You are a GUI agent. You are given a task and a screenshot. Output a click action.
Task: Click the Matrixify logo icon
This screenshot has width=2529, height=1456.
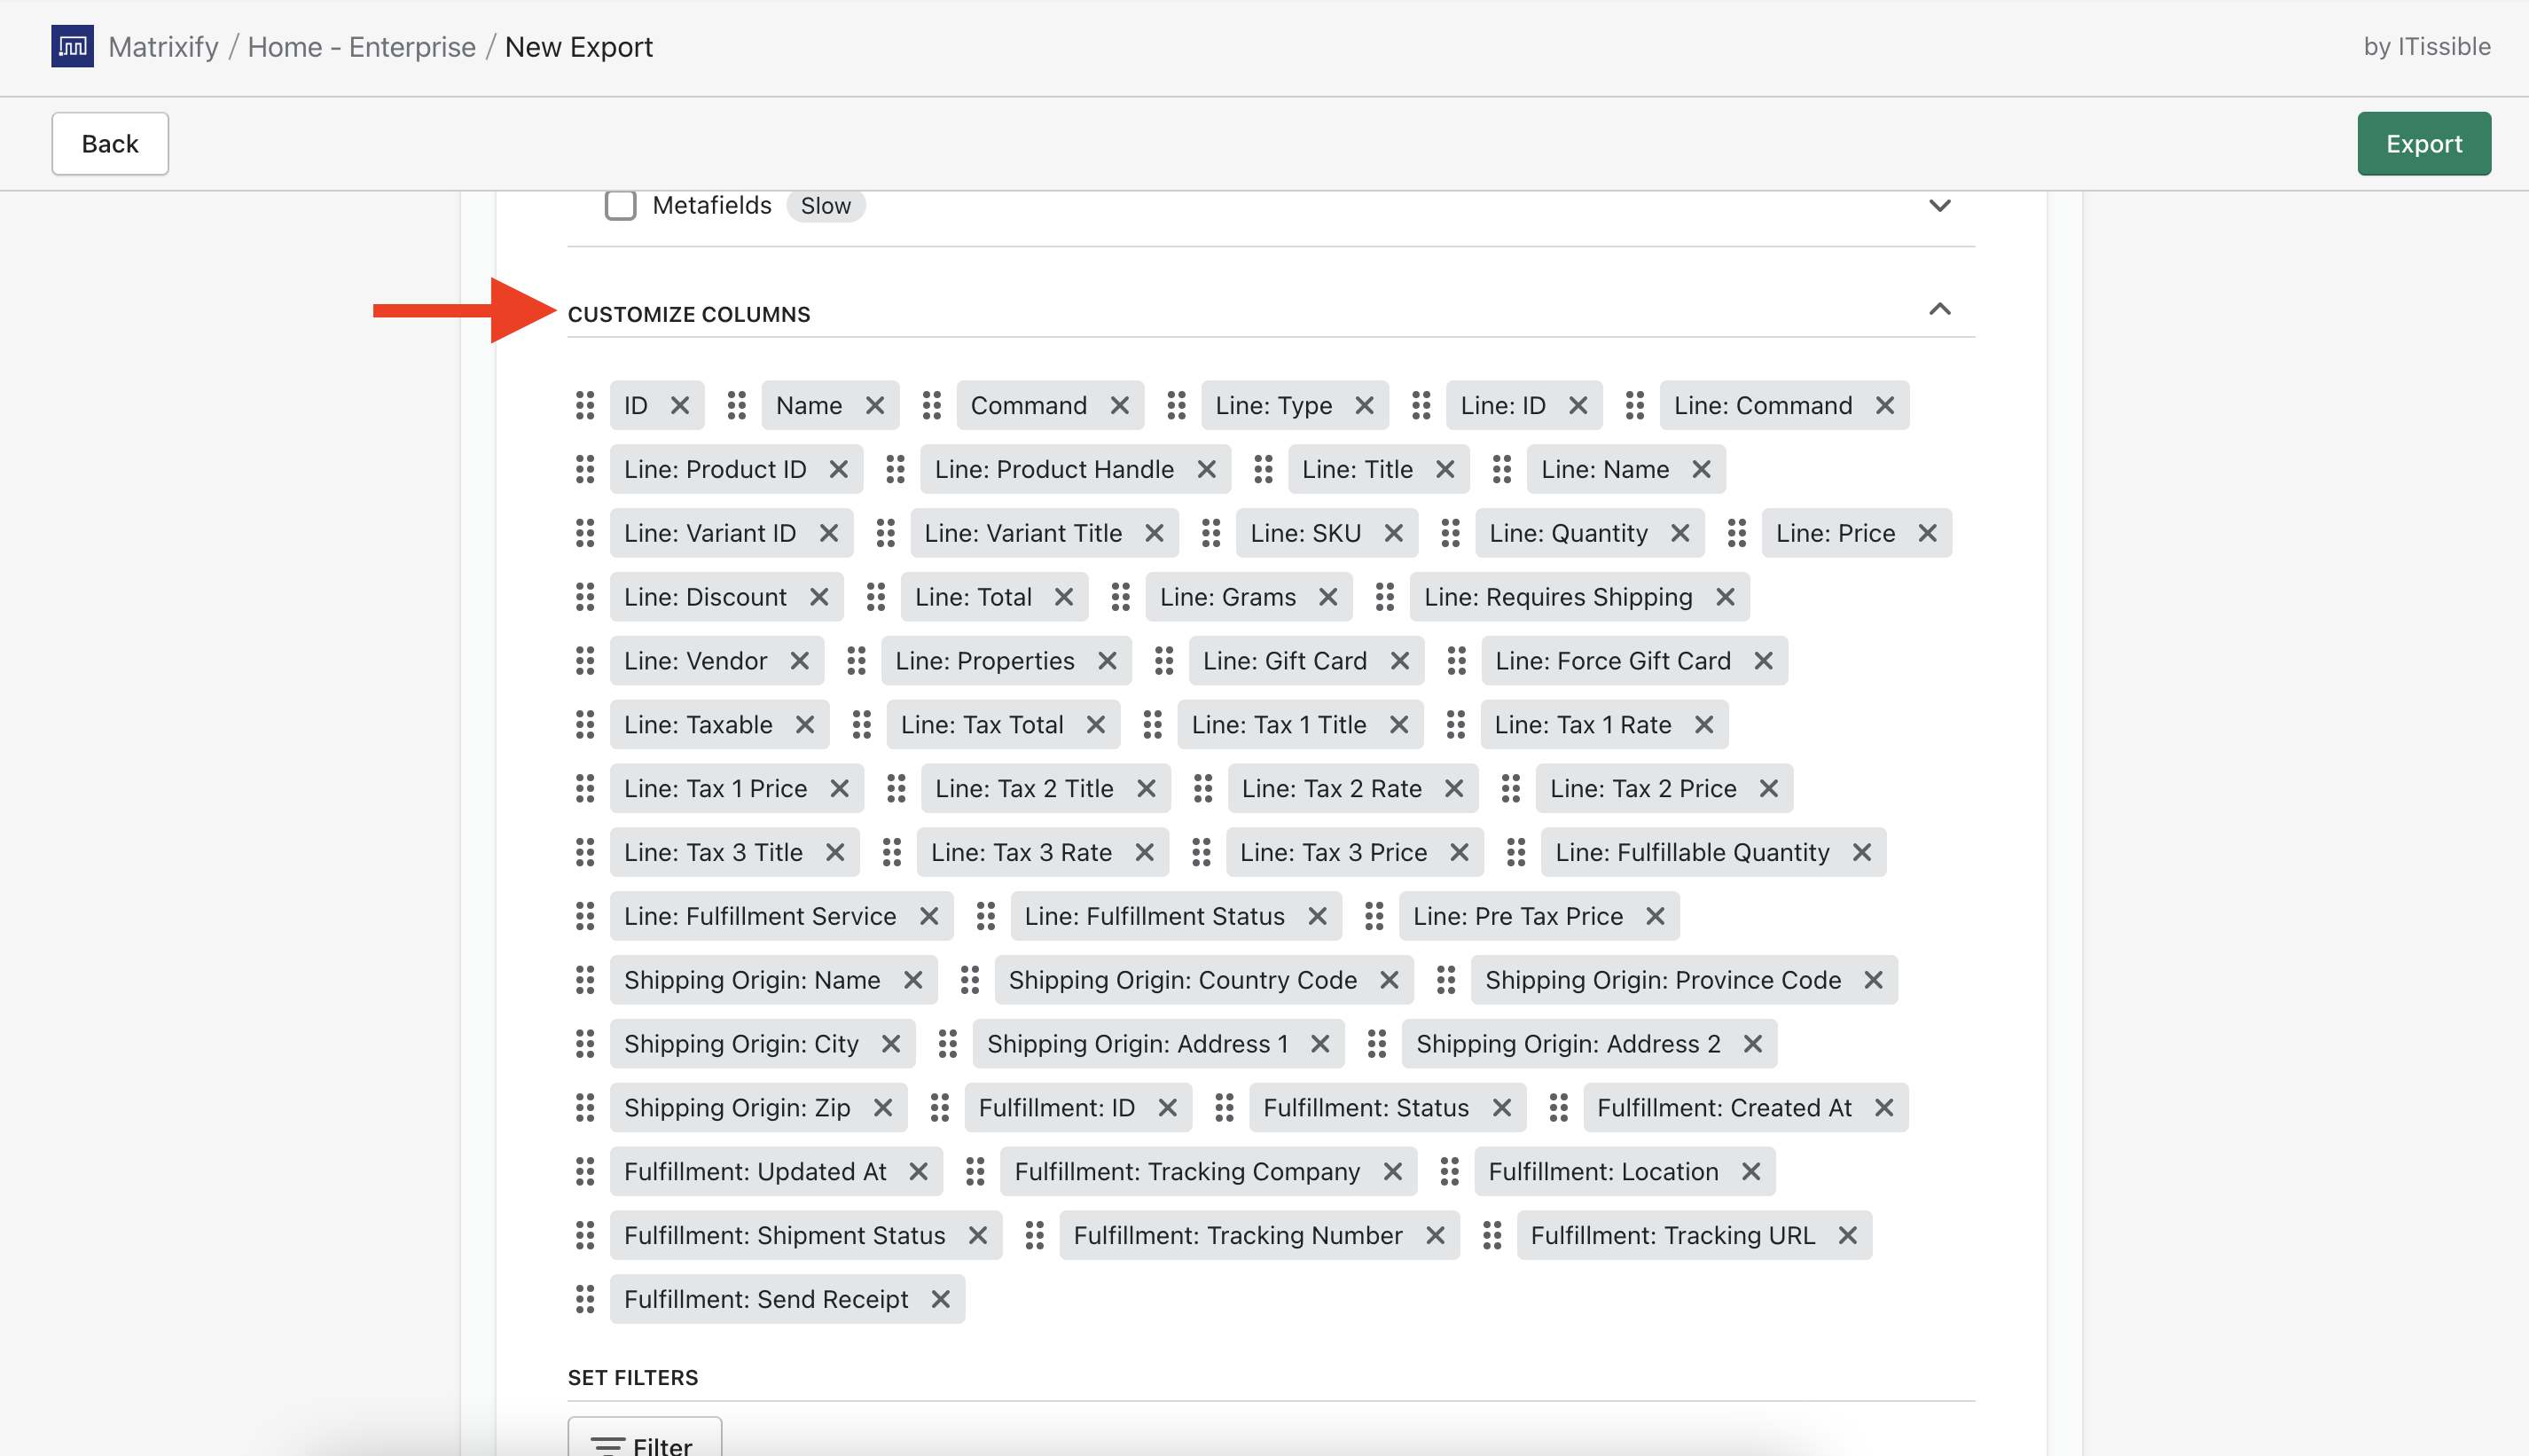point(72,46)
